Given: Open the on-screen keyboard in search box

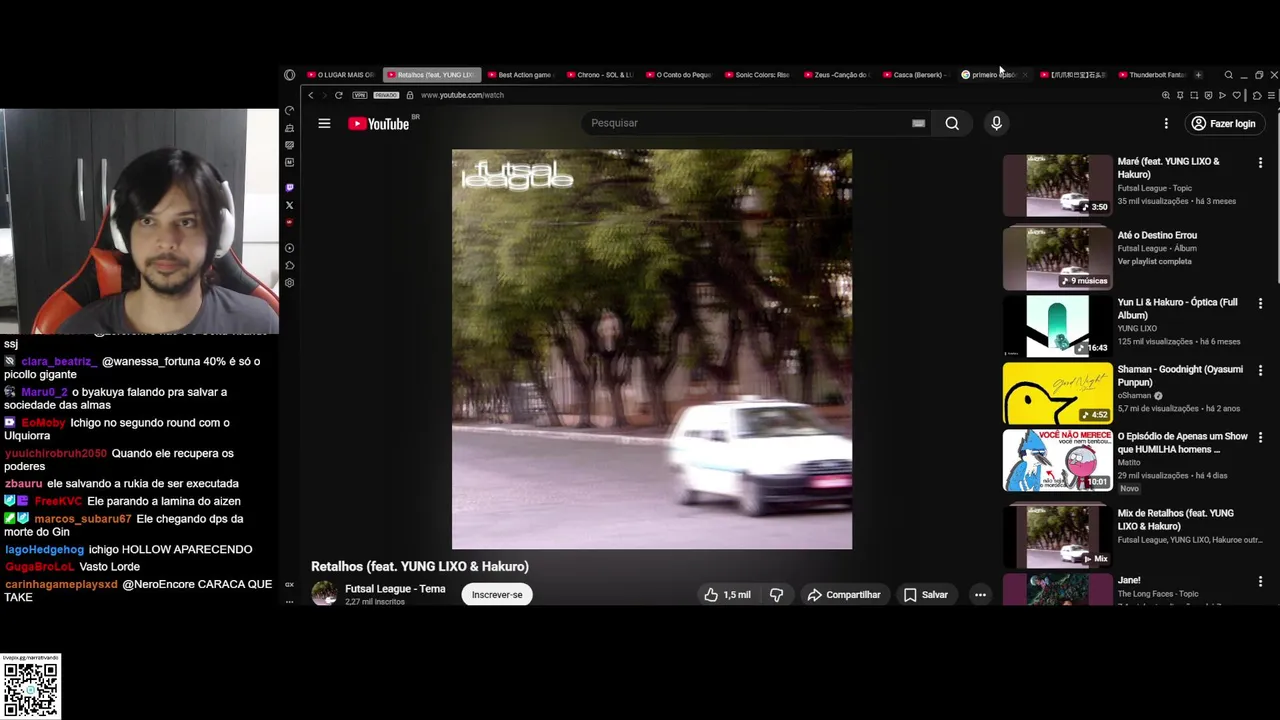Looking at the screenshot, I should 918,123.
